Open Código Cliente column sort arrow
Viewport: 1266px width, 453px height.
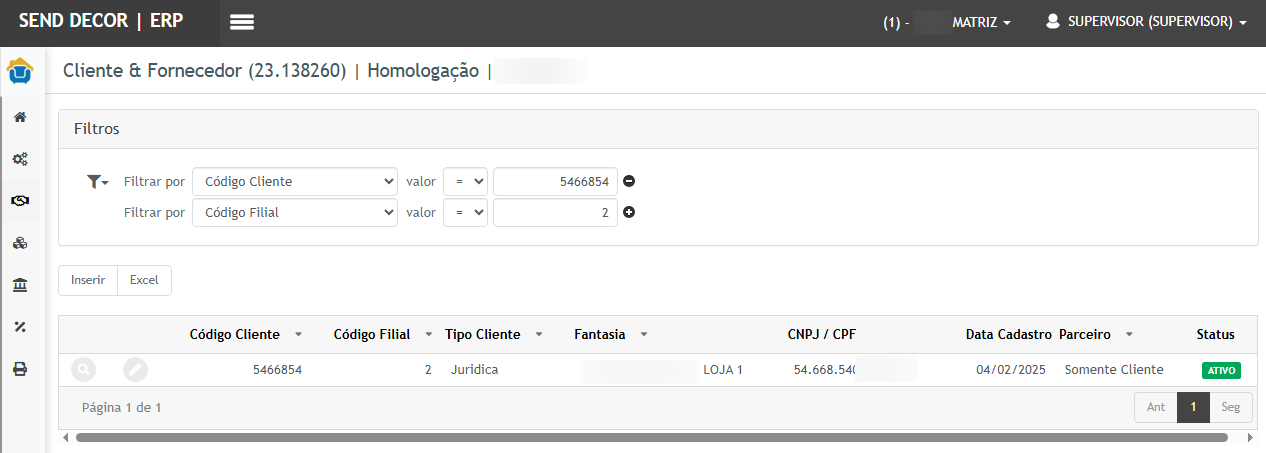[x=299, y=335]
